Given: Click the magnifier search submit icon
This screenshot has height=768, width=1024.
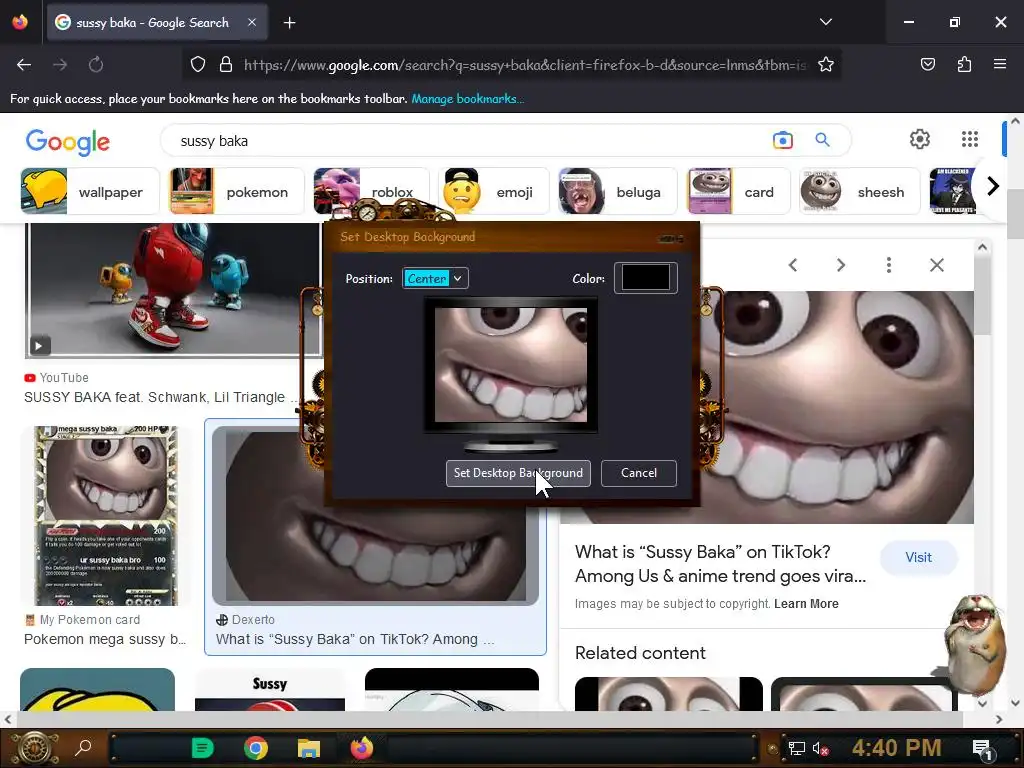Looking at the screenshot, I should 822,140.
